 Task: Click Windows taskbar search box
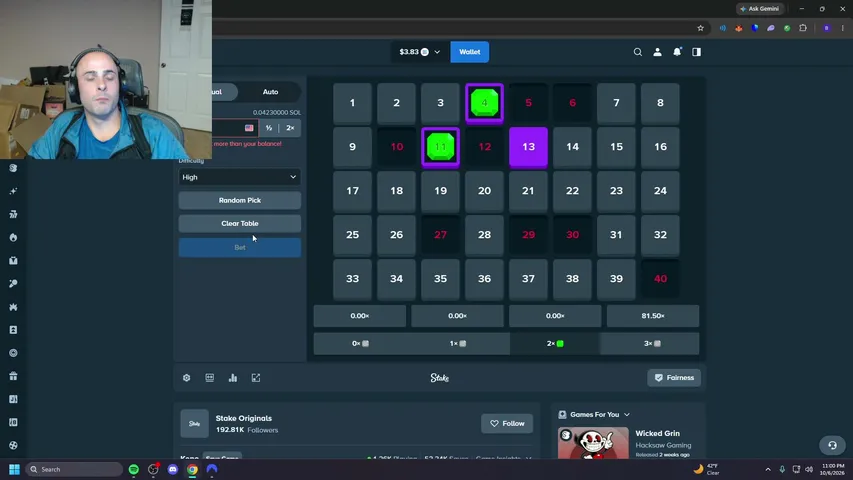click(74, 469)
